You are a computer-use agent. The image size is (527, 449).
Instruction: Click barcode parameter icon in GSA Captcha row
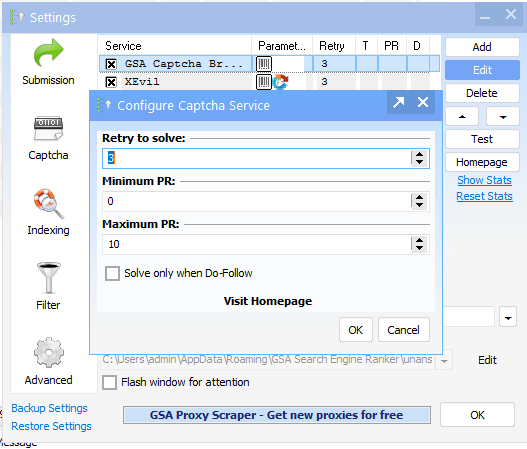point(264,64)
